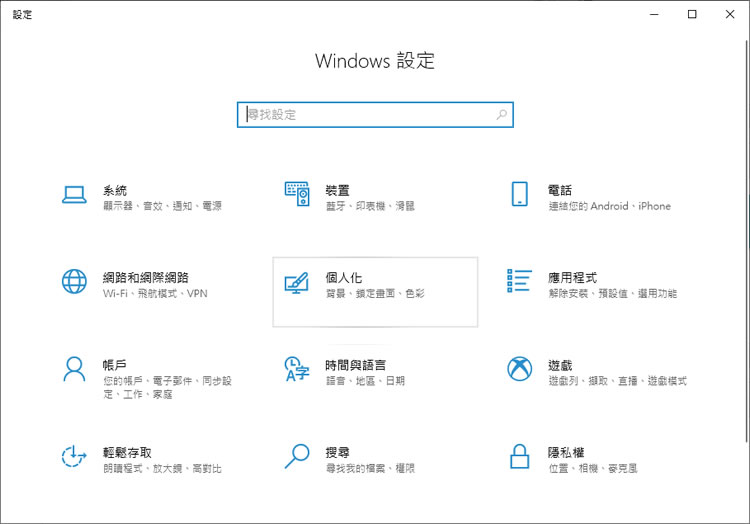Click the clock and letter icon for 時間與語言

click(297, 369)
